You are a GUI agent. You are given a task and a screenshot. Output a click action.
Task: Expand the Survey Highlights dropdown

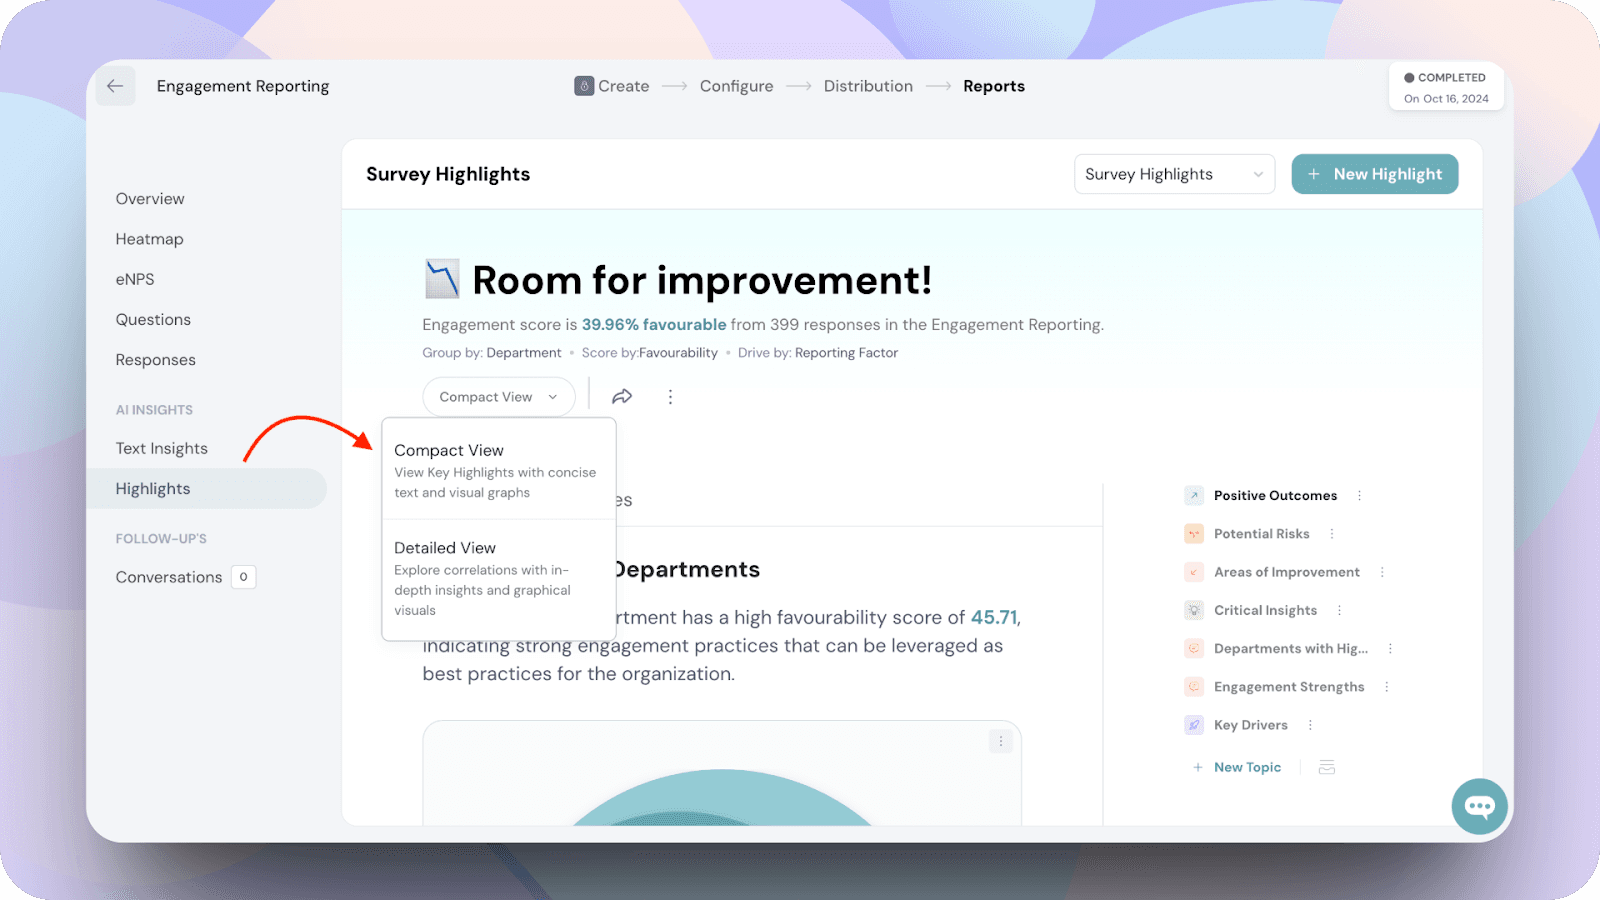point(1174,174)
